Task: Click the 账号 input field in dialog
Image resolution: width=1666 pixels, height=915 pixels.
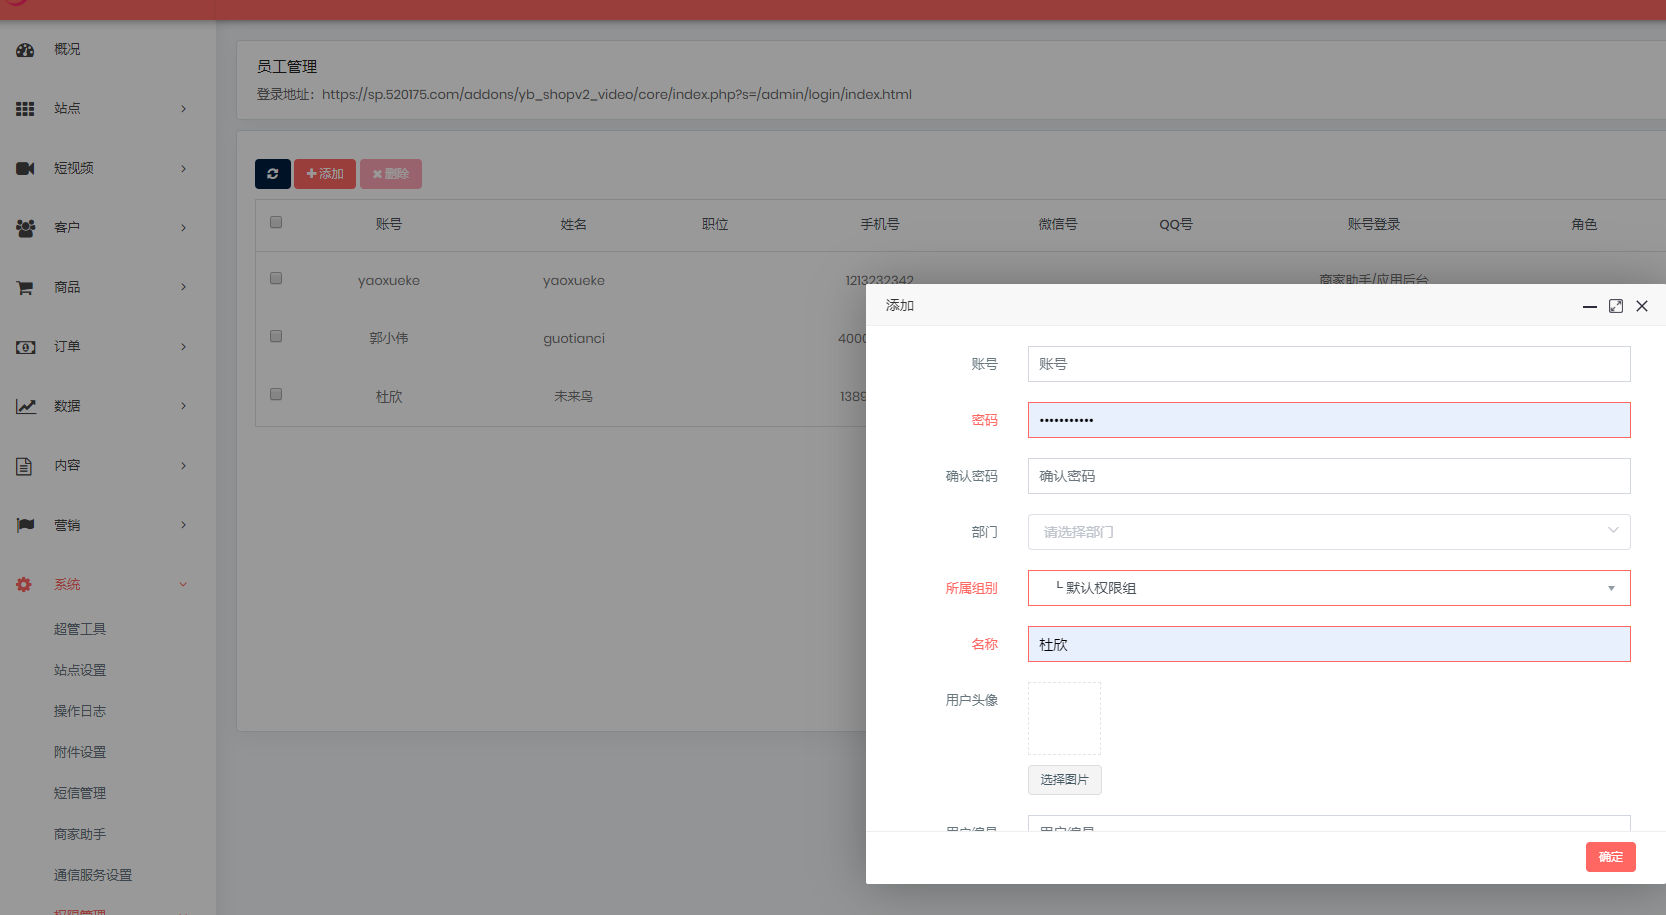Action: [1328, 364]
